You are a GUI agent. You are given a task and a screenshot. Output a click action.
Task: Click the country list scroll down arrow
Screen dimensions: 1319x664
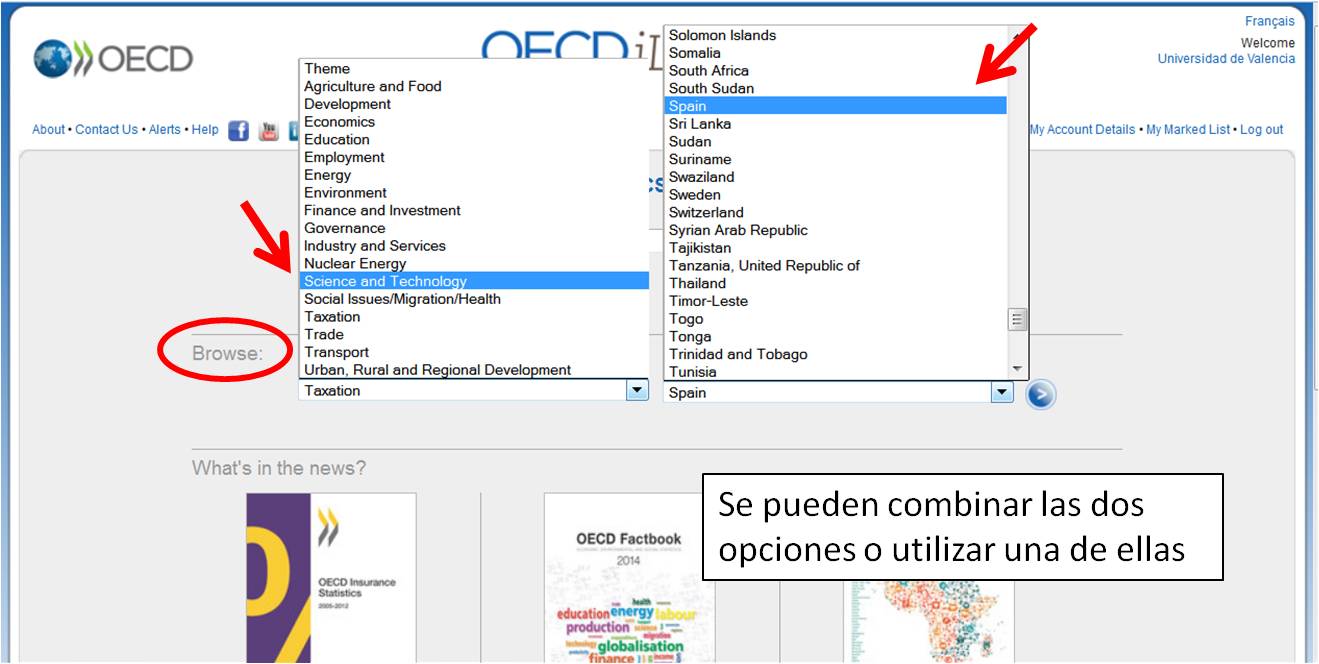1018,369
